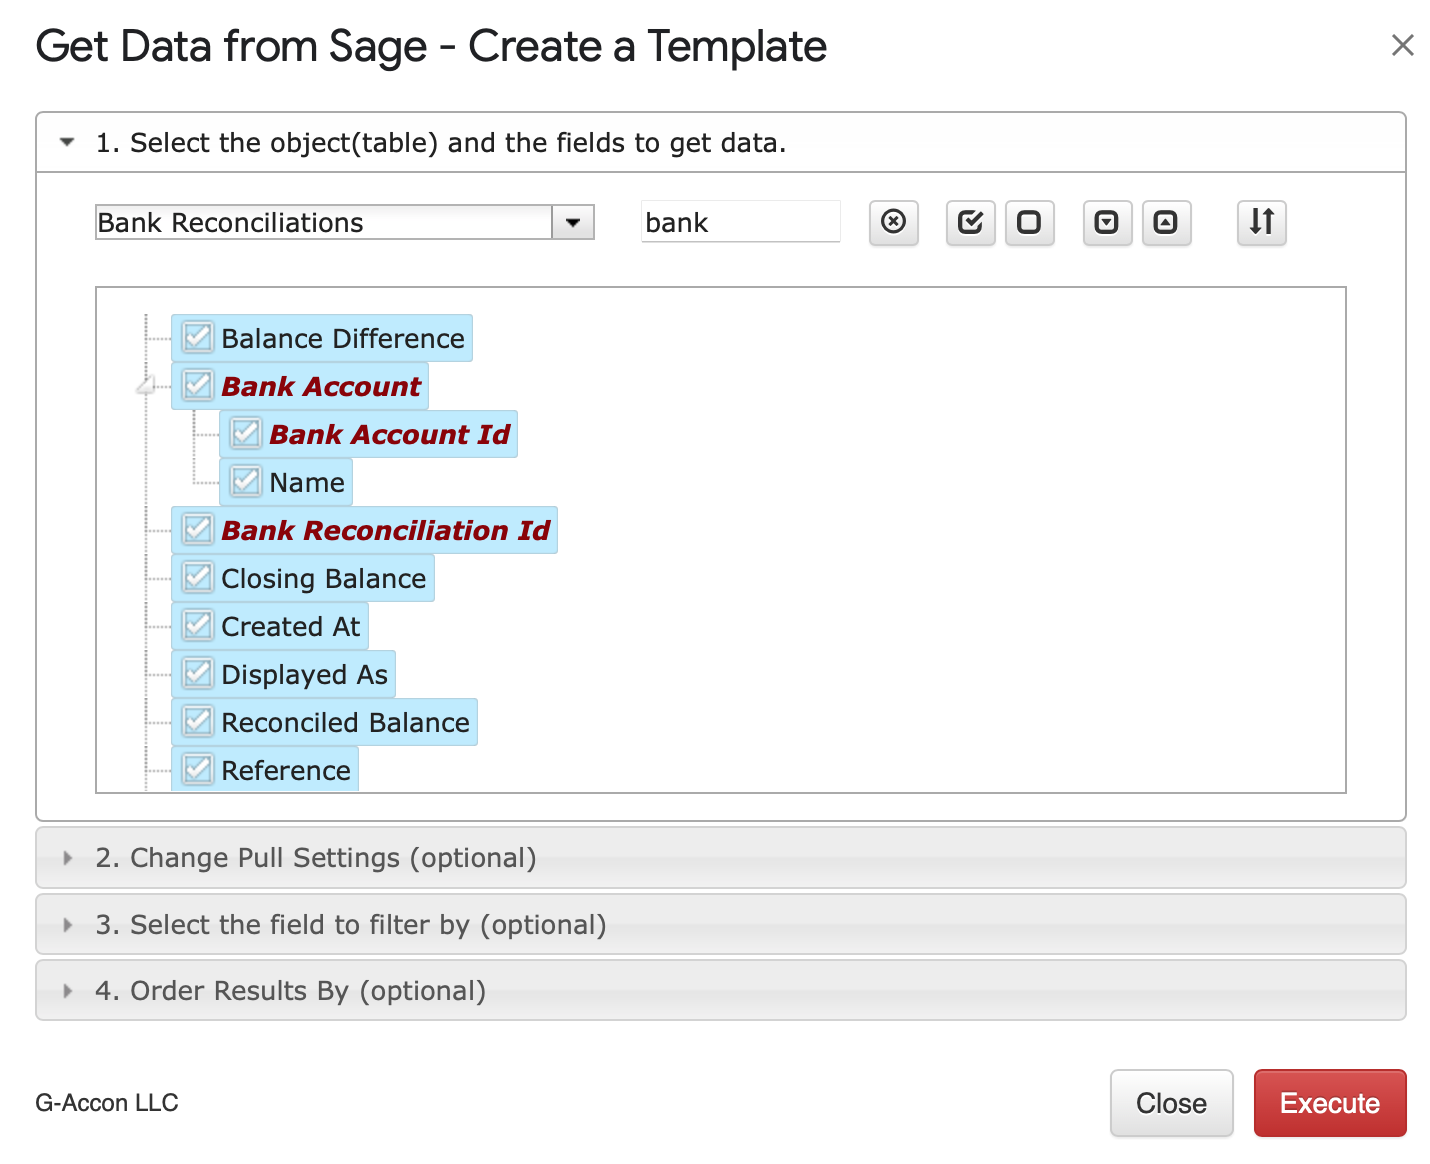Click the Created At field label
The height and width of the screenshot is (1164, 1430).
pyautogui.click(x=291, y=626)
